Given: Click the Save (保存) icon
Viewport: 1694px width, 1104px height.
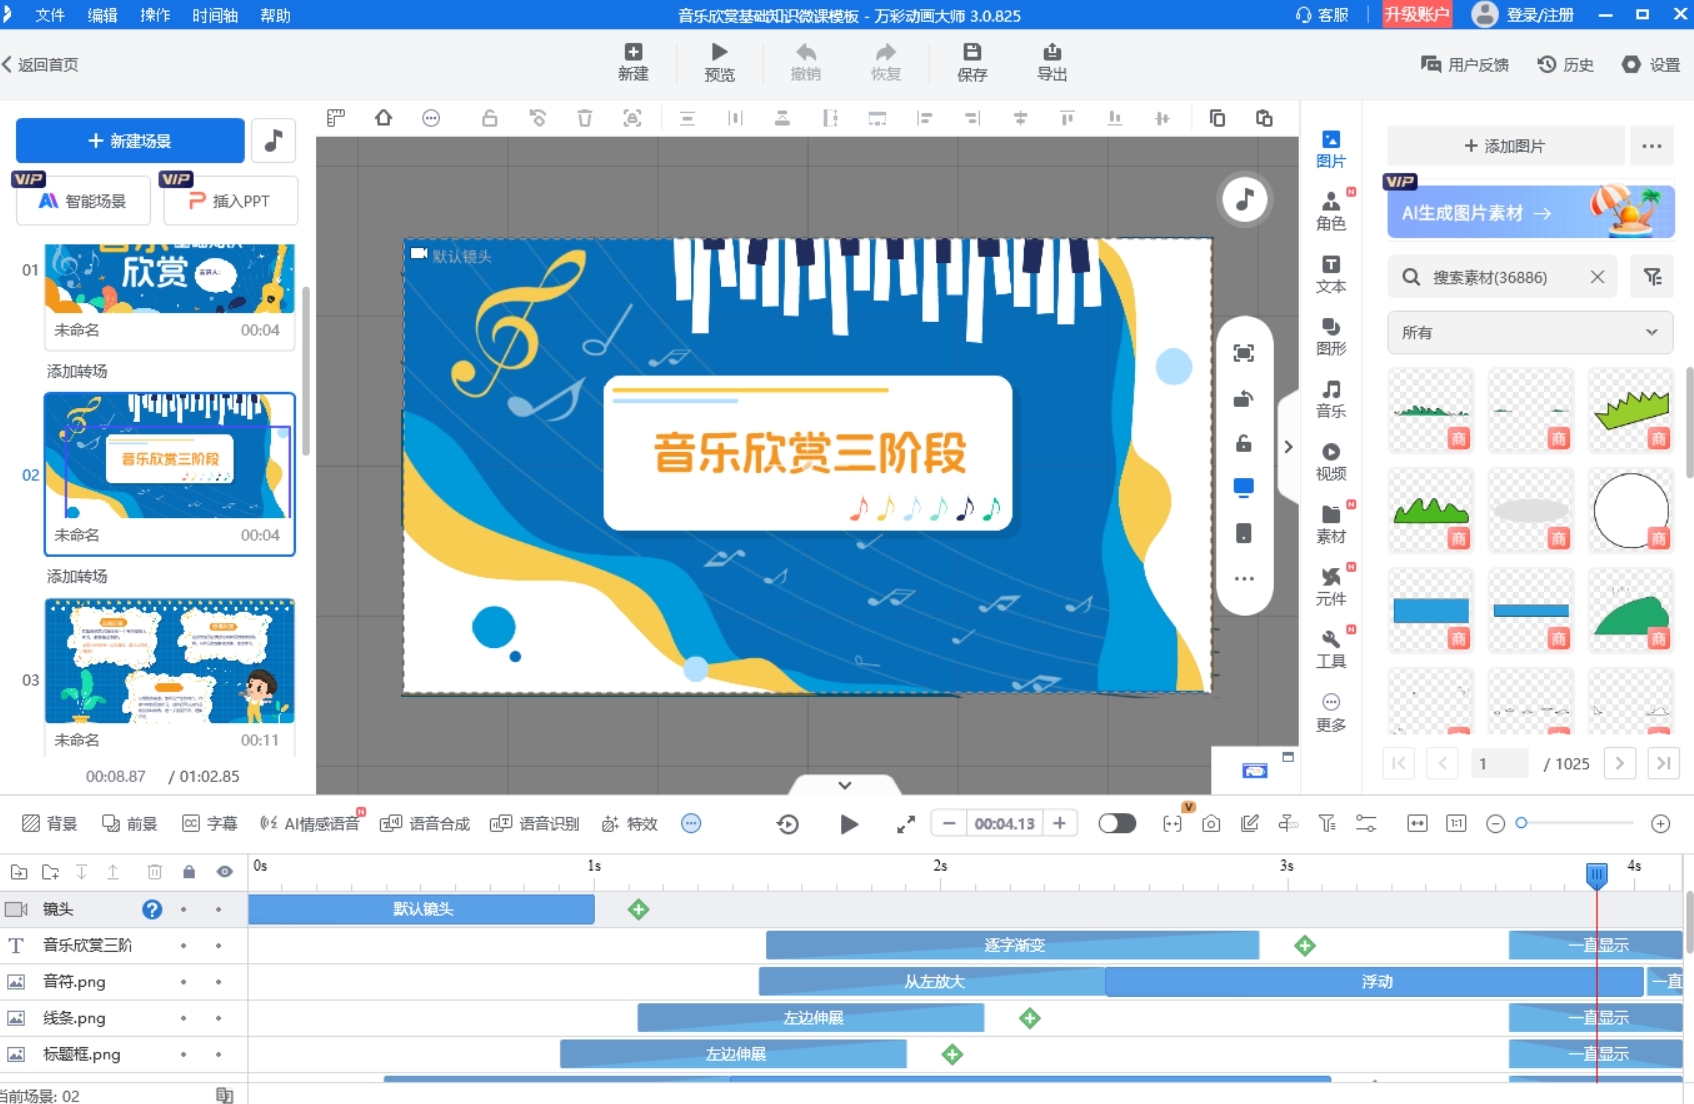Looking at the screenshot, I should [x=971, y=62].
